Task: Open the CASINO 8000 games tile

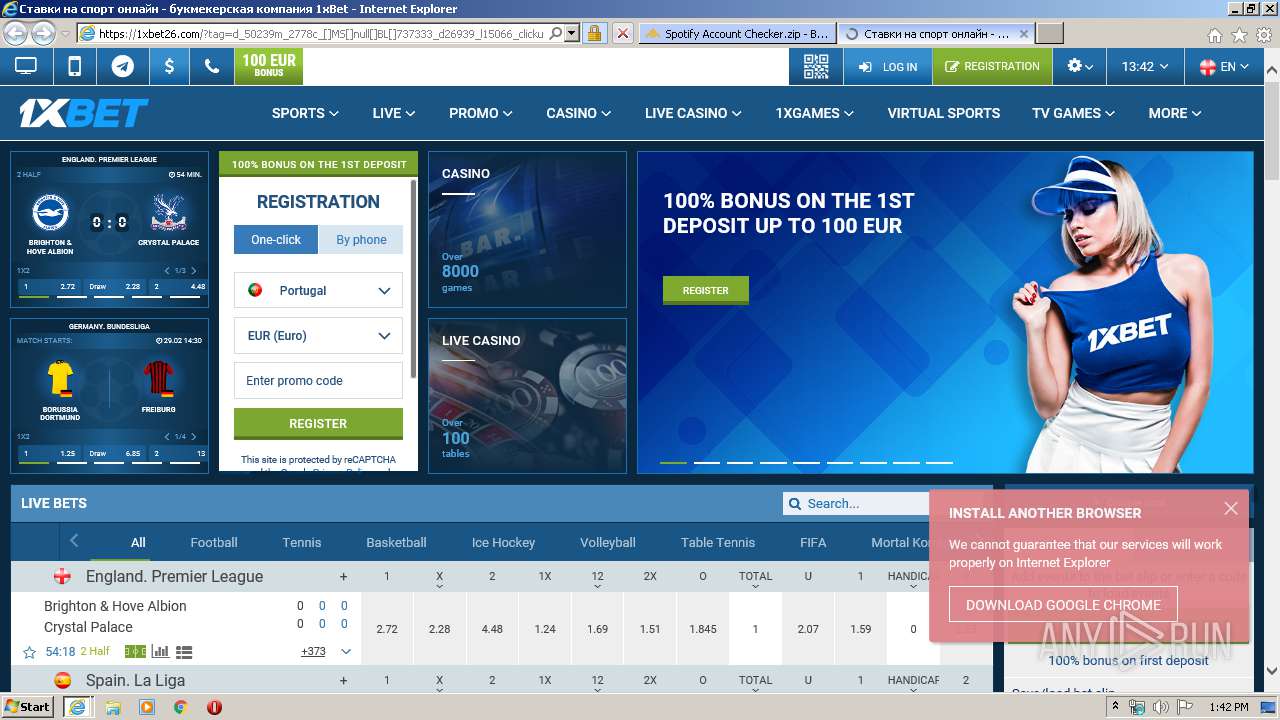Action: click(x=527, y=230)
